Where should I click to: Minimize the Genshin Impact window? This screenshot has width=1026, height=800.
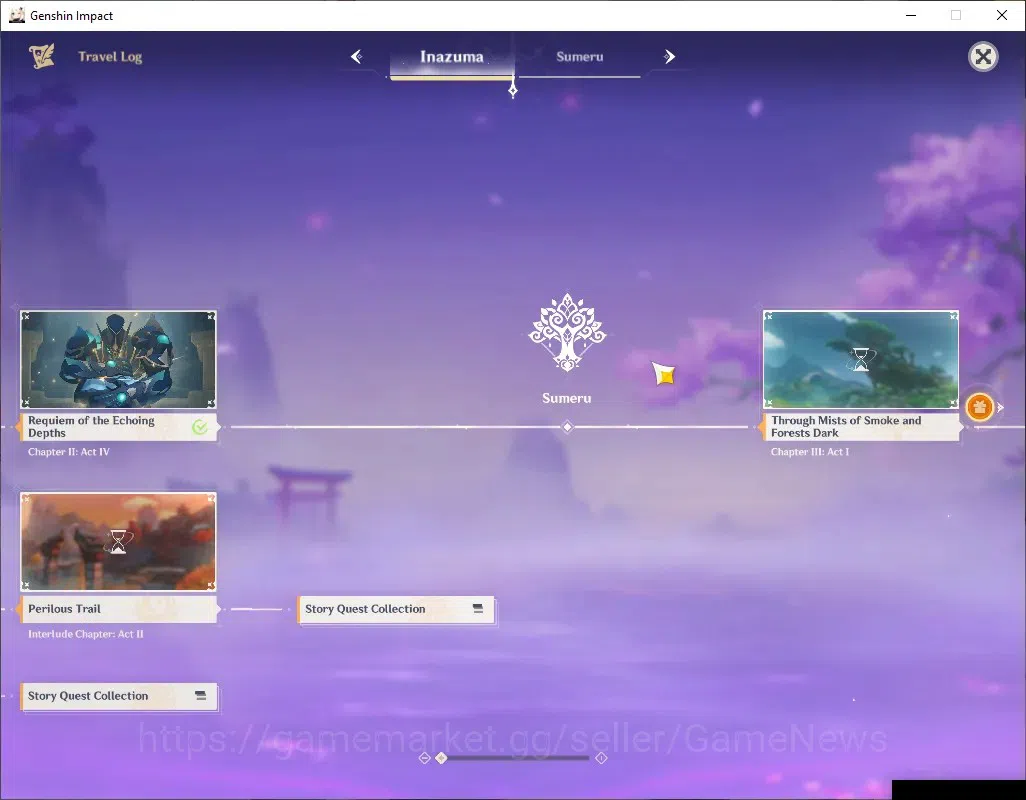click(910, 15)
